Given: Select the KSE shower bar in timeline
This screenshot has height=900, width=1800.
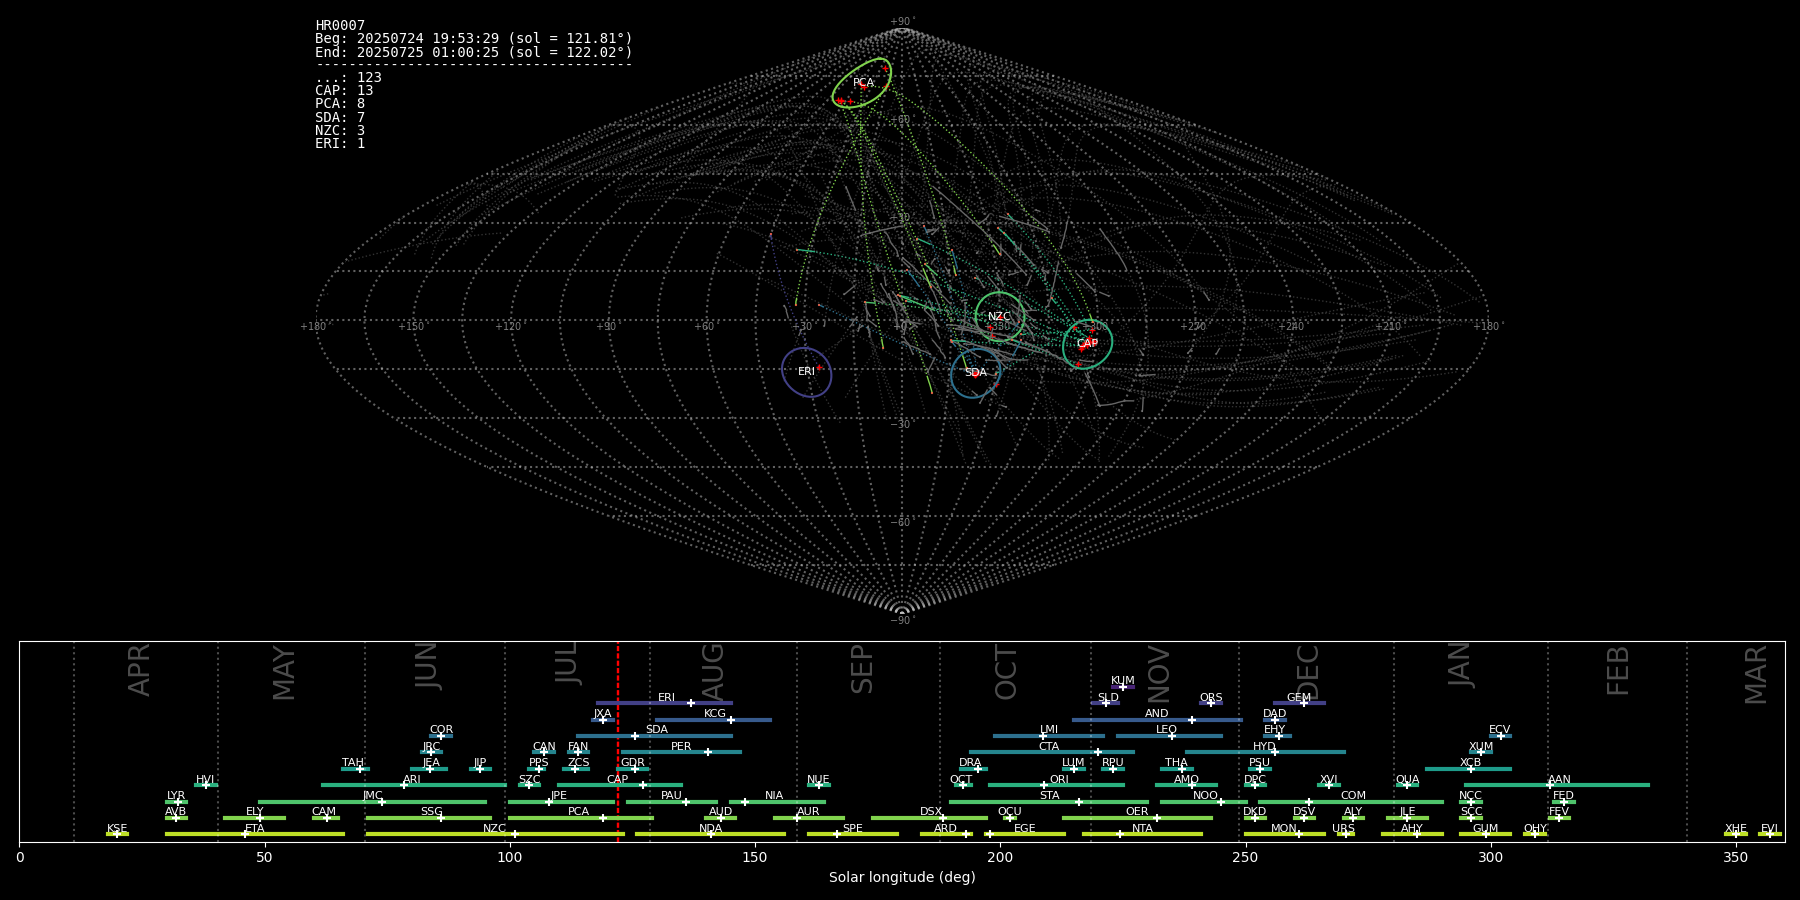Looking at the screenshot, I should (117, 834).
